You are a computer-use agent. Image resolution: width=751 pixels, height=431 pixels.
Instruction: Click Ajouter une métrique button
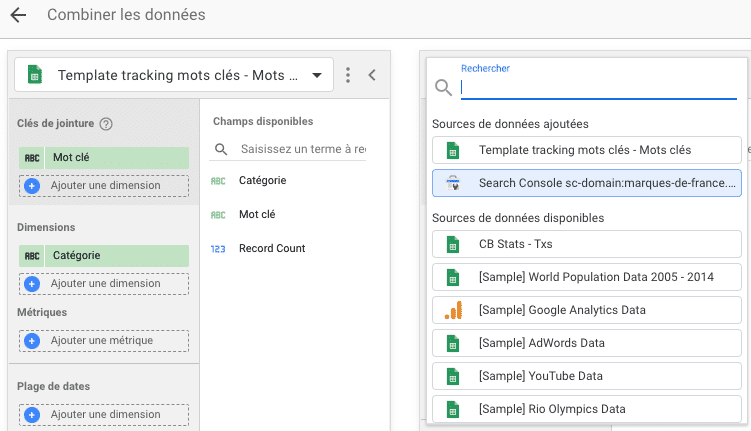[x=104, y=340]
